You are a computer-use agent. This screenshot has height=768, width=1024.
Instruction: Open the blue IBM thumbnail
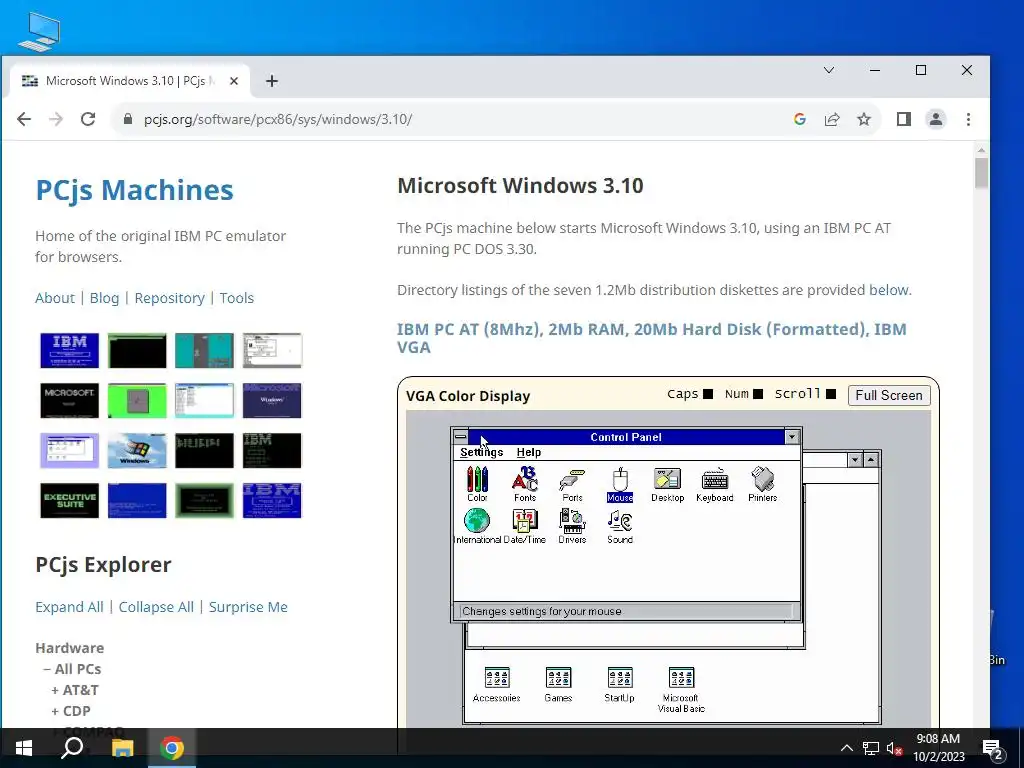pyautogui.click(x=69, y=350)
